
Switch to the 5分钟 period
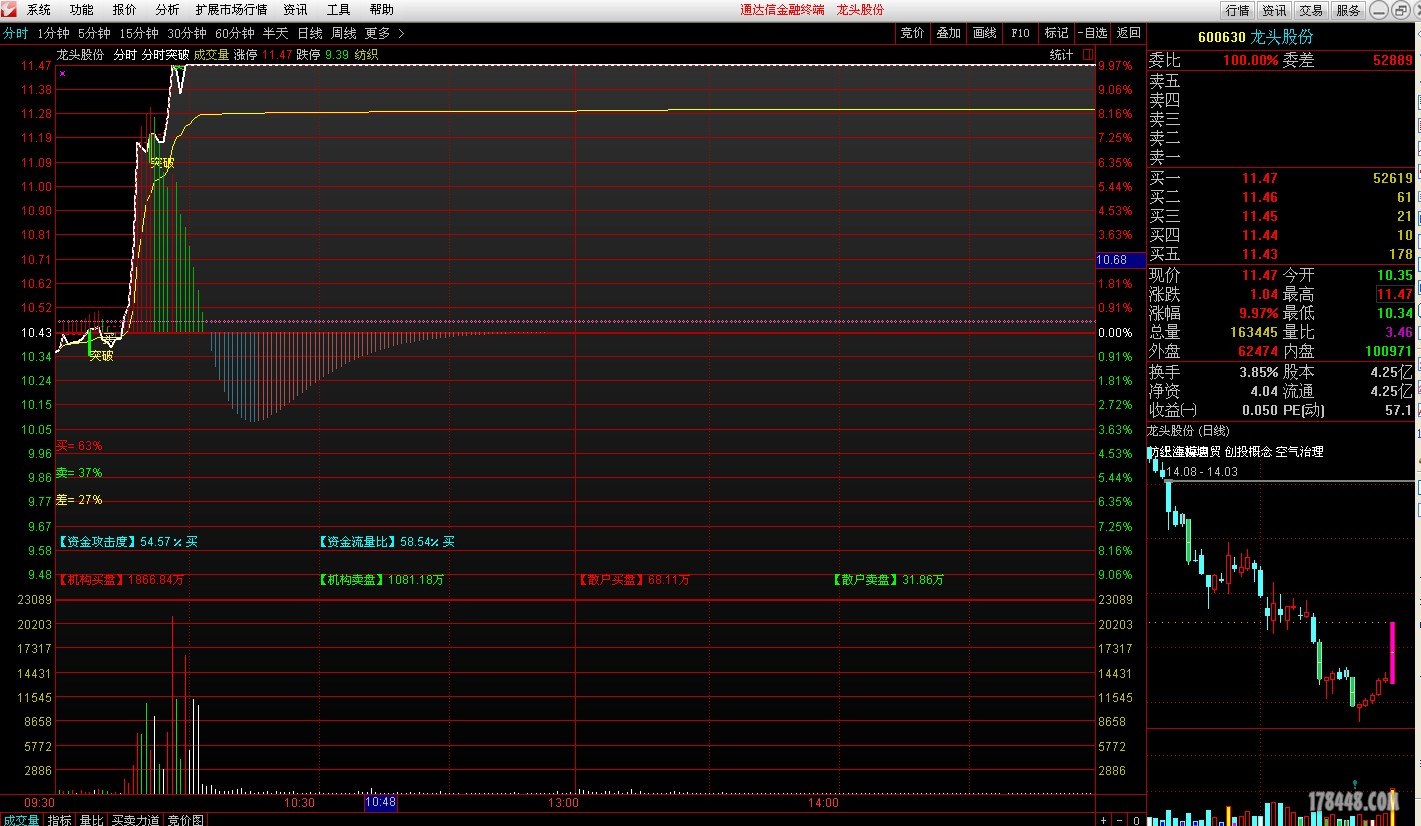[x=94, y=33]
